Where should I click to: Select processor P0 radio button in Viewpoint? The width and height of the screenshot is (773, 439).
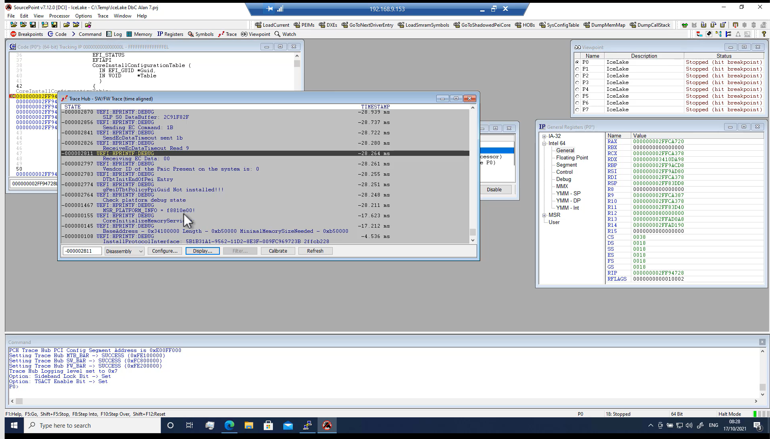577,63
